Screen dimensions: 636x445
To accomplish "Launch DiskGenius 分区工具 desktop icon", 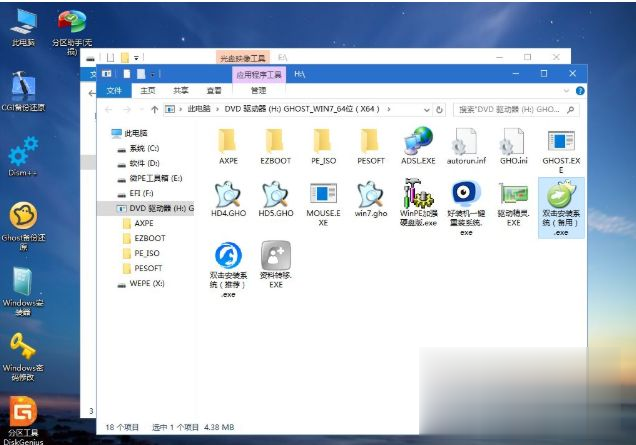I will point(23,420).
